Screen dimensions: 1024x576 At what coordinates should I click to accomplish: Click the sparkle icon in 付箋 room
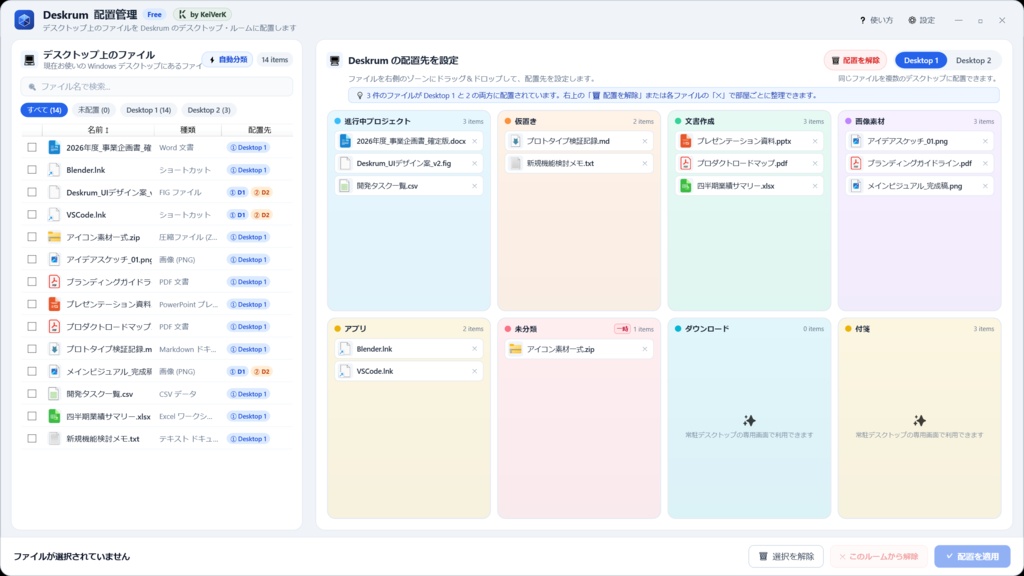(920, 420)
